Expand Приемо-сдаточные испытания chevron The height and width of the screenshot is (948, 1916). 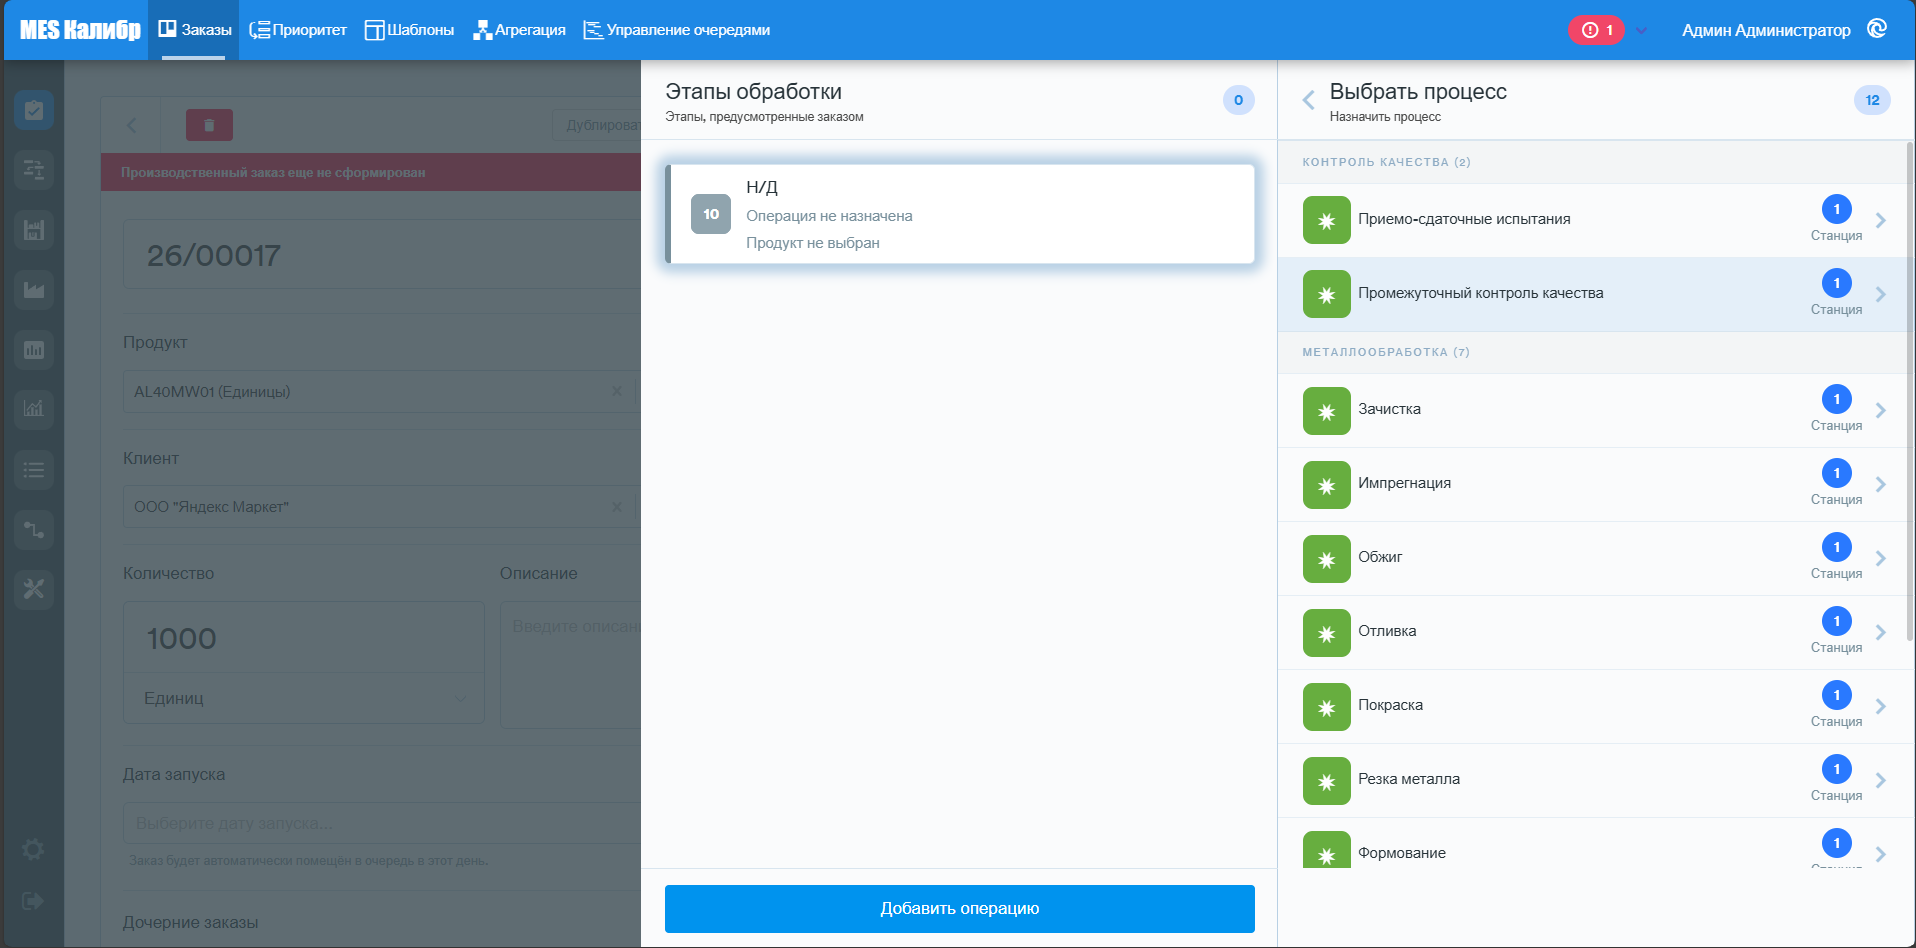coord(1881,221)
